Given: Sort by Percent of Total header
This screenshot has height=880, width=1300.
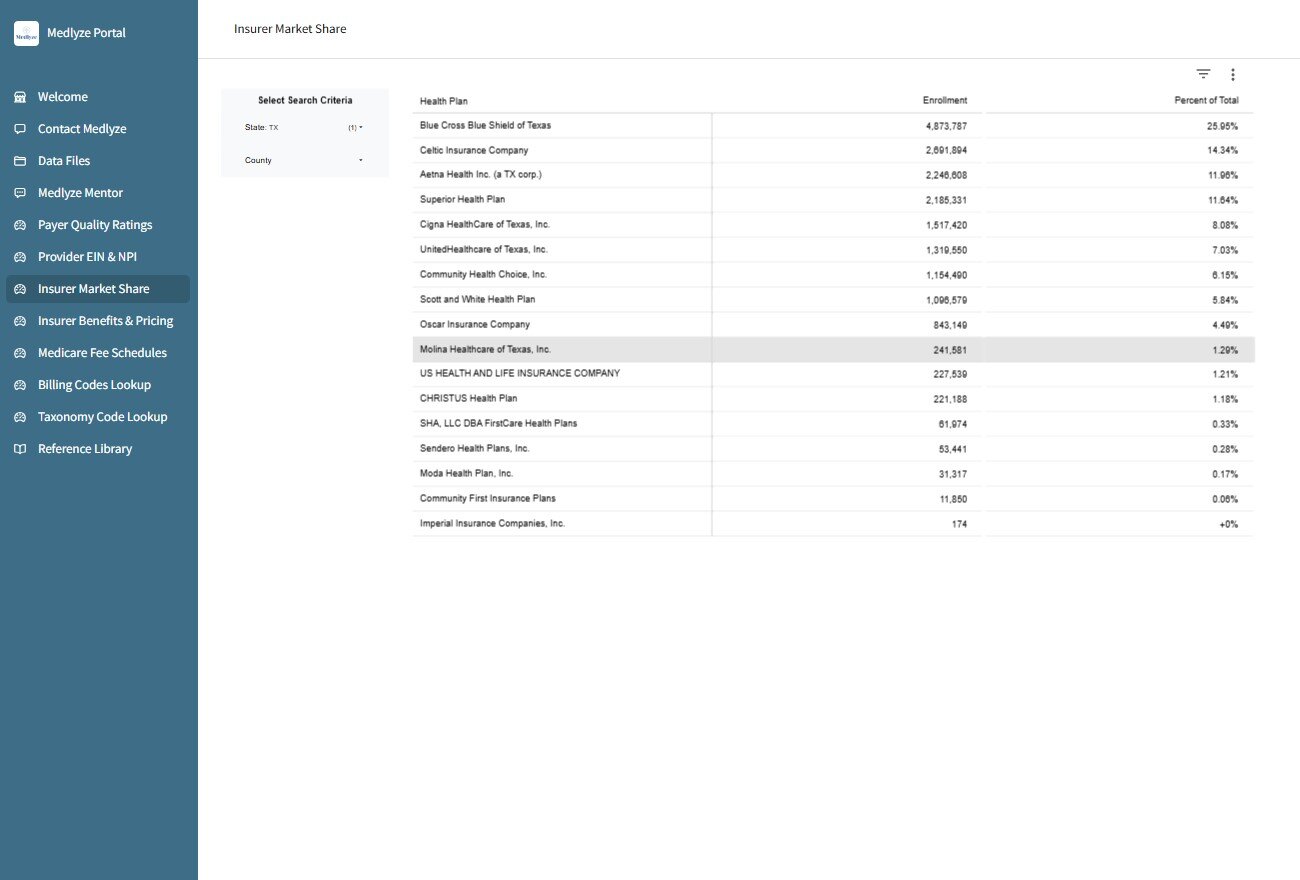Looking at the screenshot, I should tap(1206, 101).
